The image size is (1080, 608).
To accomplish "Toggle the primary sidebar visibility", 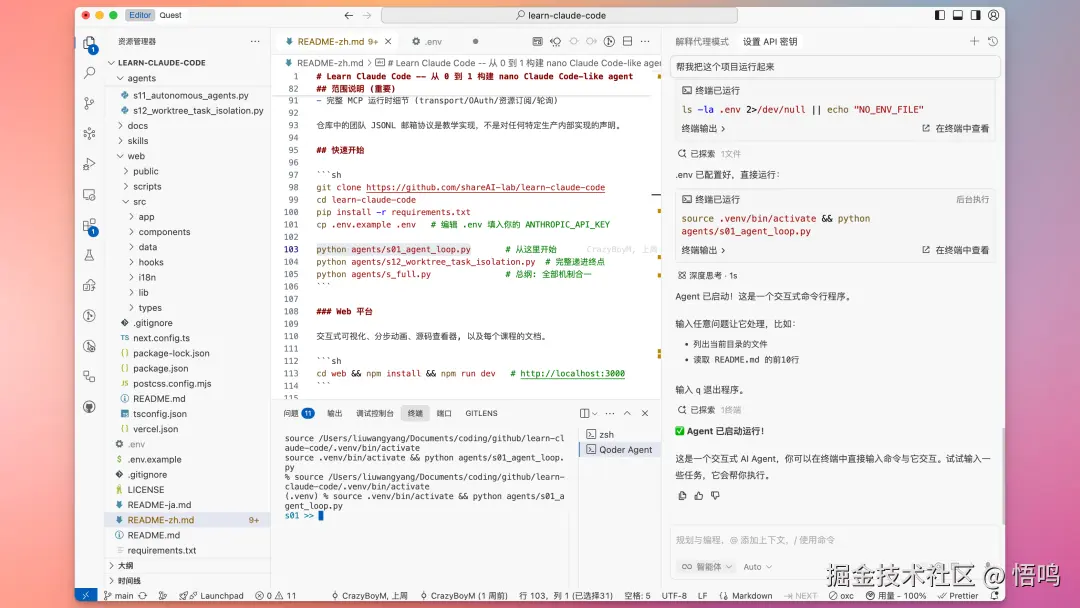I will [939, 15].
